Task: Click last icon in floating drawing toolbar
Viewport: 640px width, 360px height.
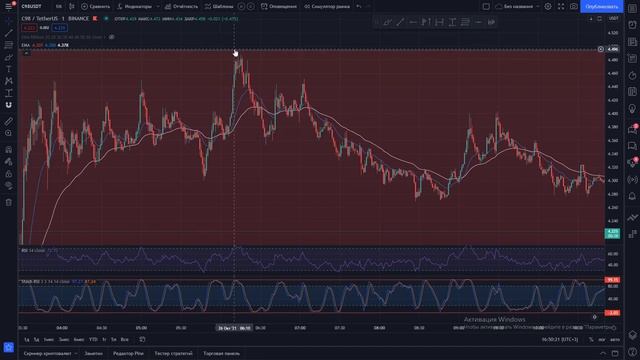Action: tap(491, 22)
